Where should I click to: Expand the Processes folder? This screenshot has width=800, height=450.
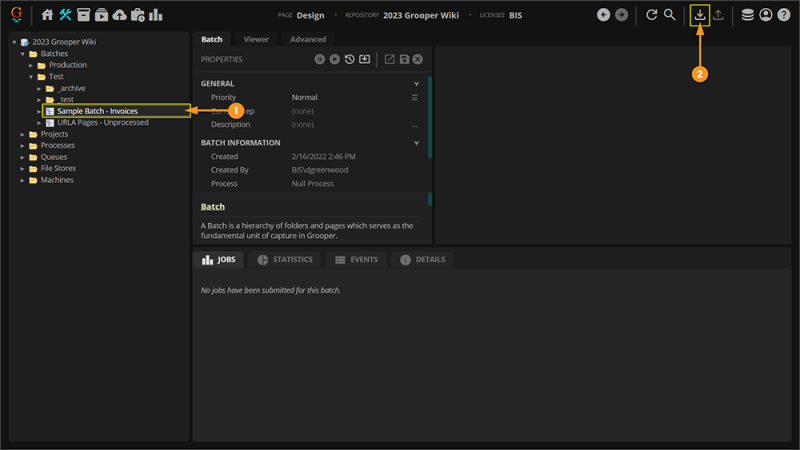(x=22, y=145)
